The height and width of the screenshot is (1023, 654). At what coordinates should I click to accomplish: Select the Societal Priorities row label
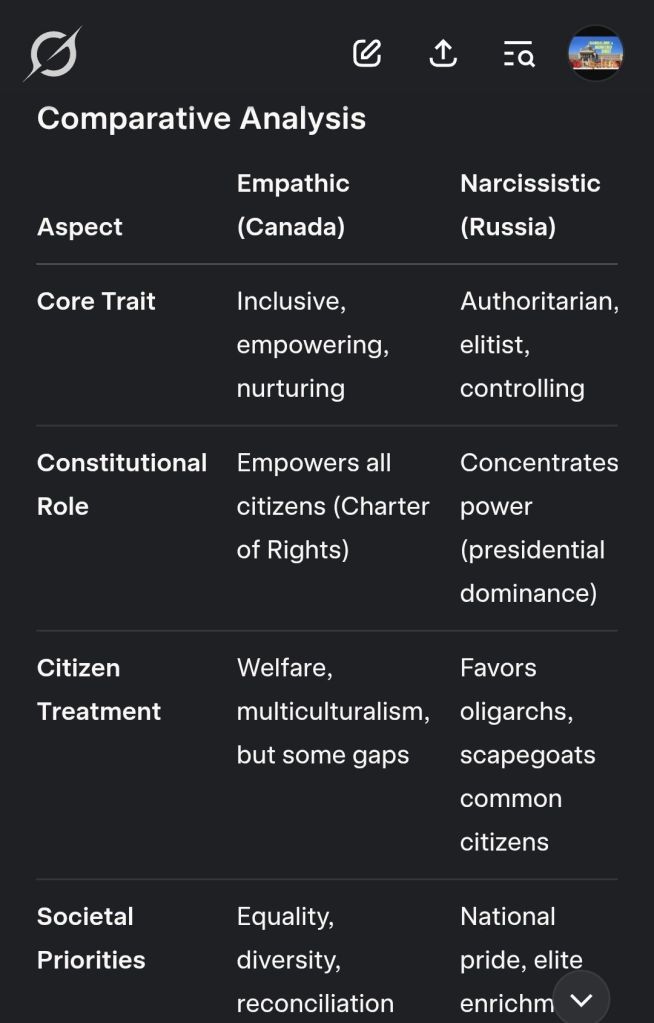[91, 938]
